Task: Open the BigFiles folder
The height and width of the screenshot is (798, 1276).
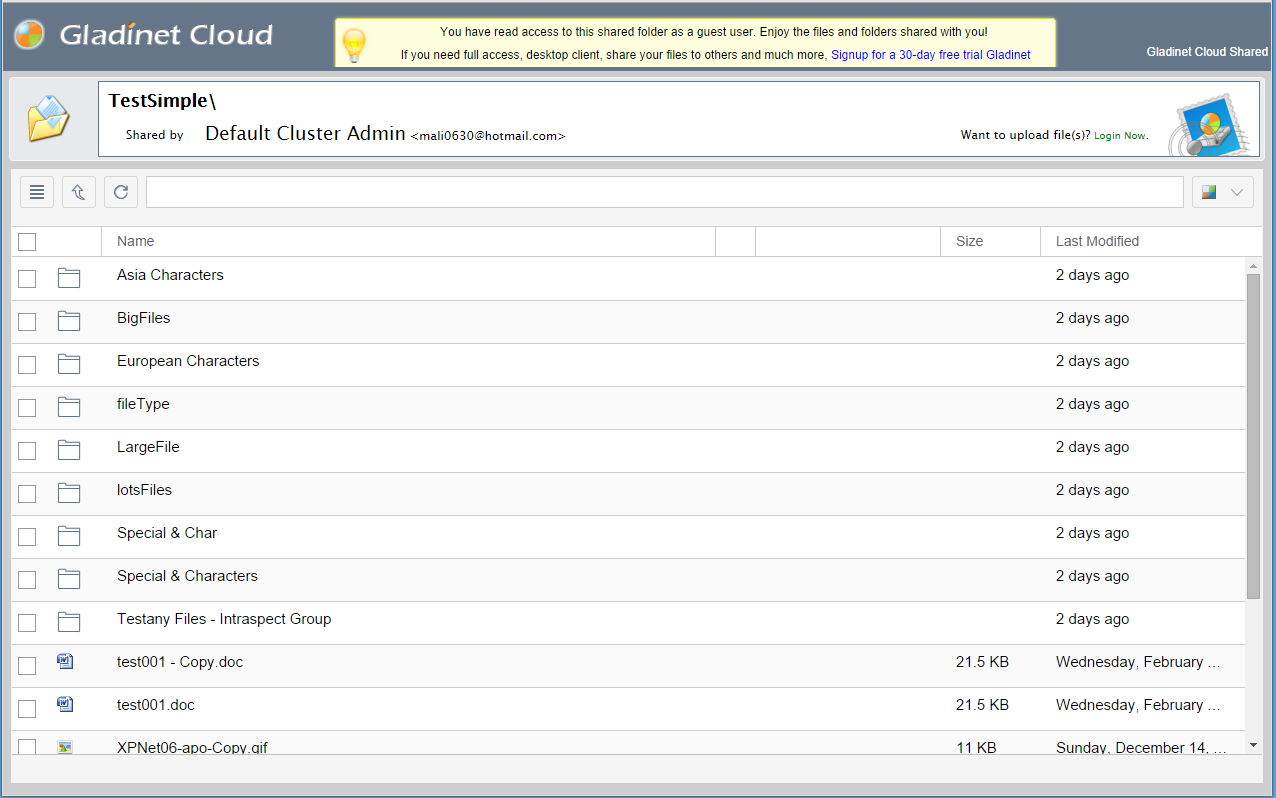Action: (144, 318)
